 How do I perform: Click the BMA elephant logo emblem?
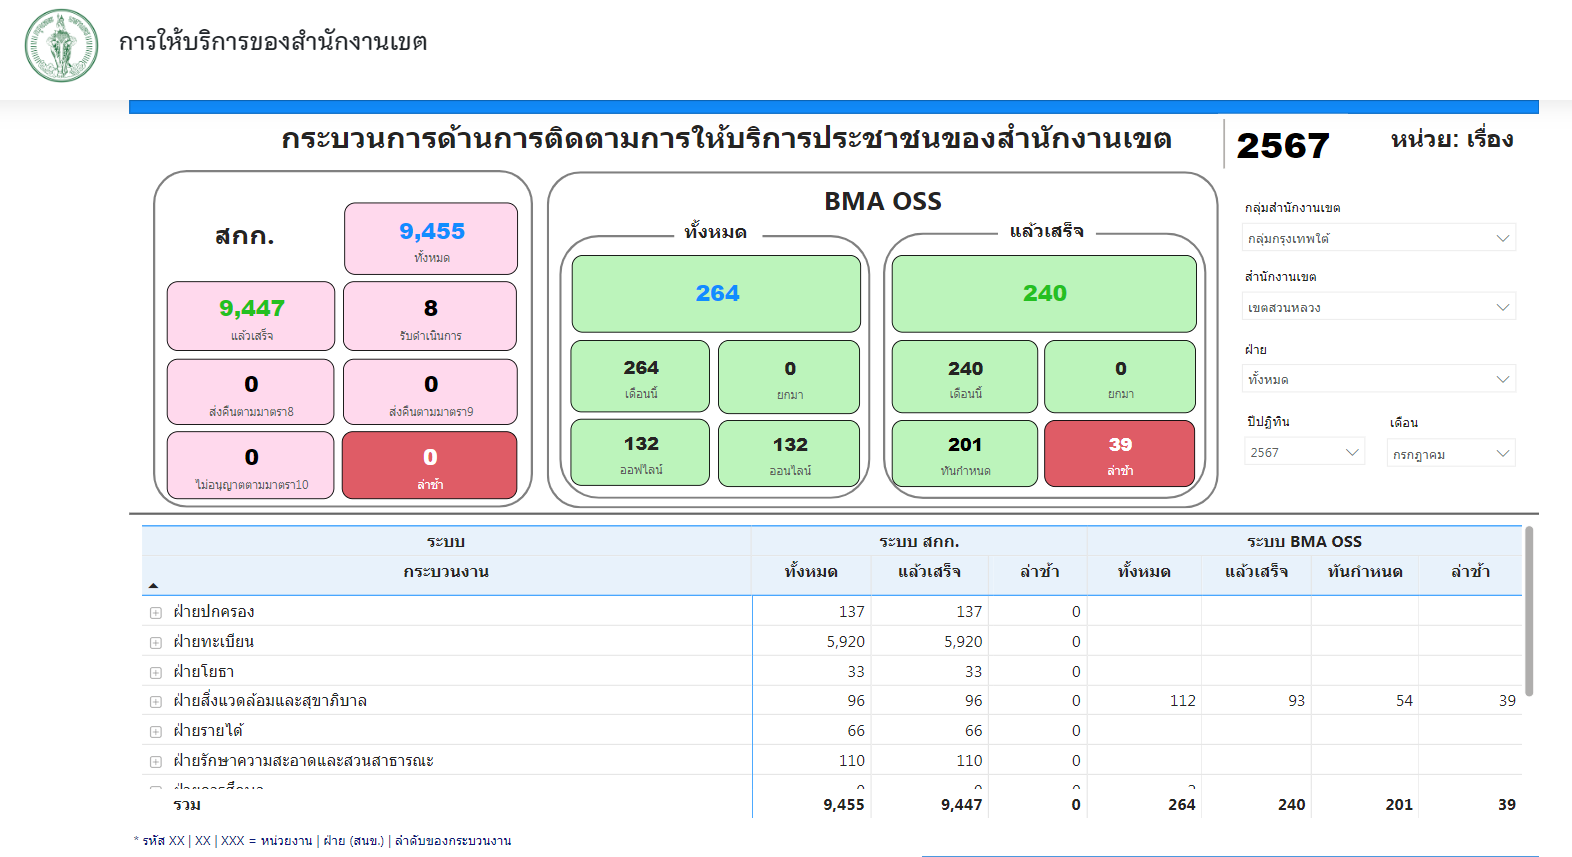point(62,45)
